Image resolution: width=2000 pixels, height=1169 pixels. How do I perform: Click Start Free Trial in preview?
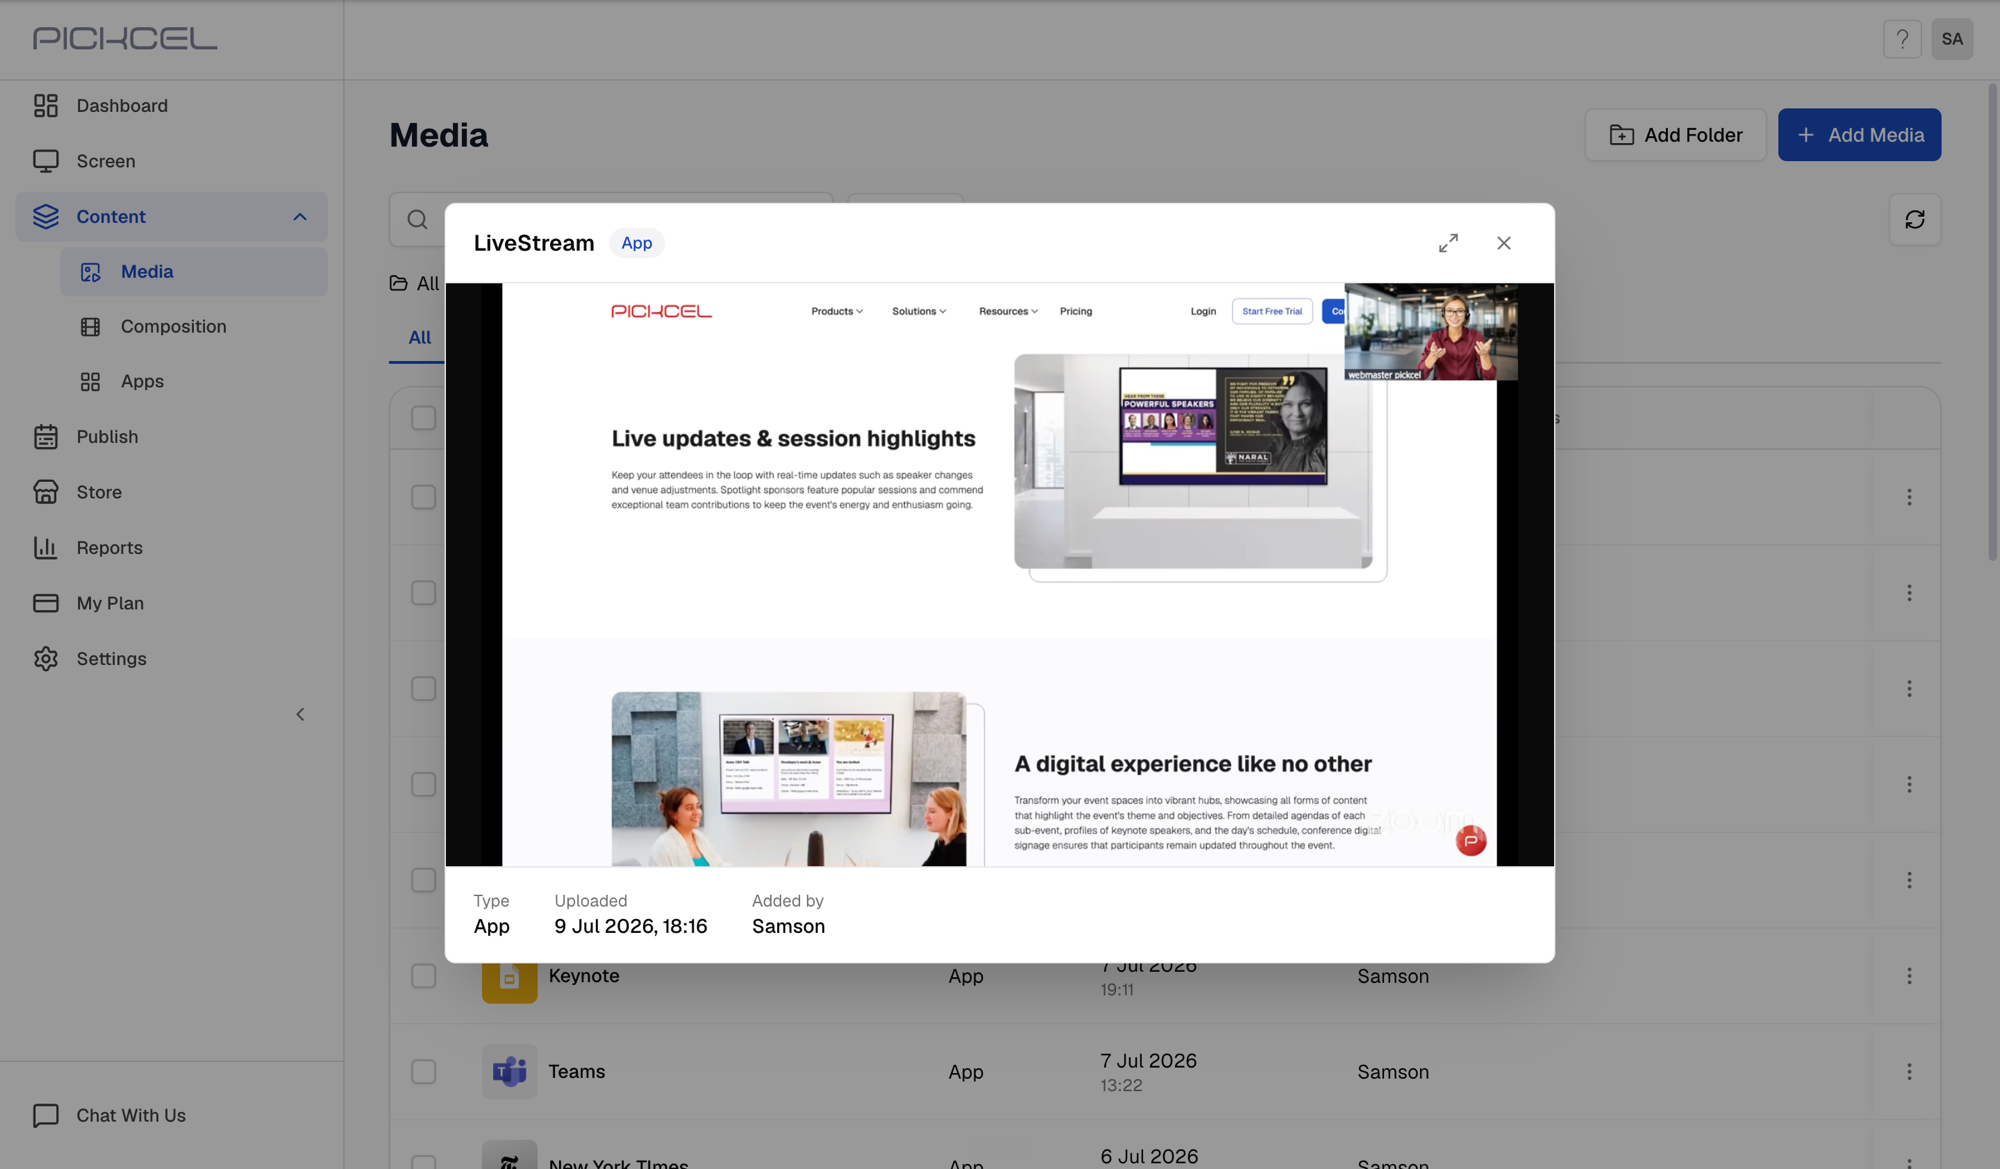(1272, 312)
